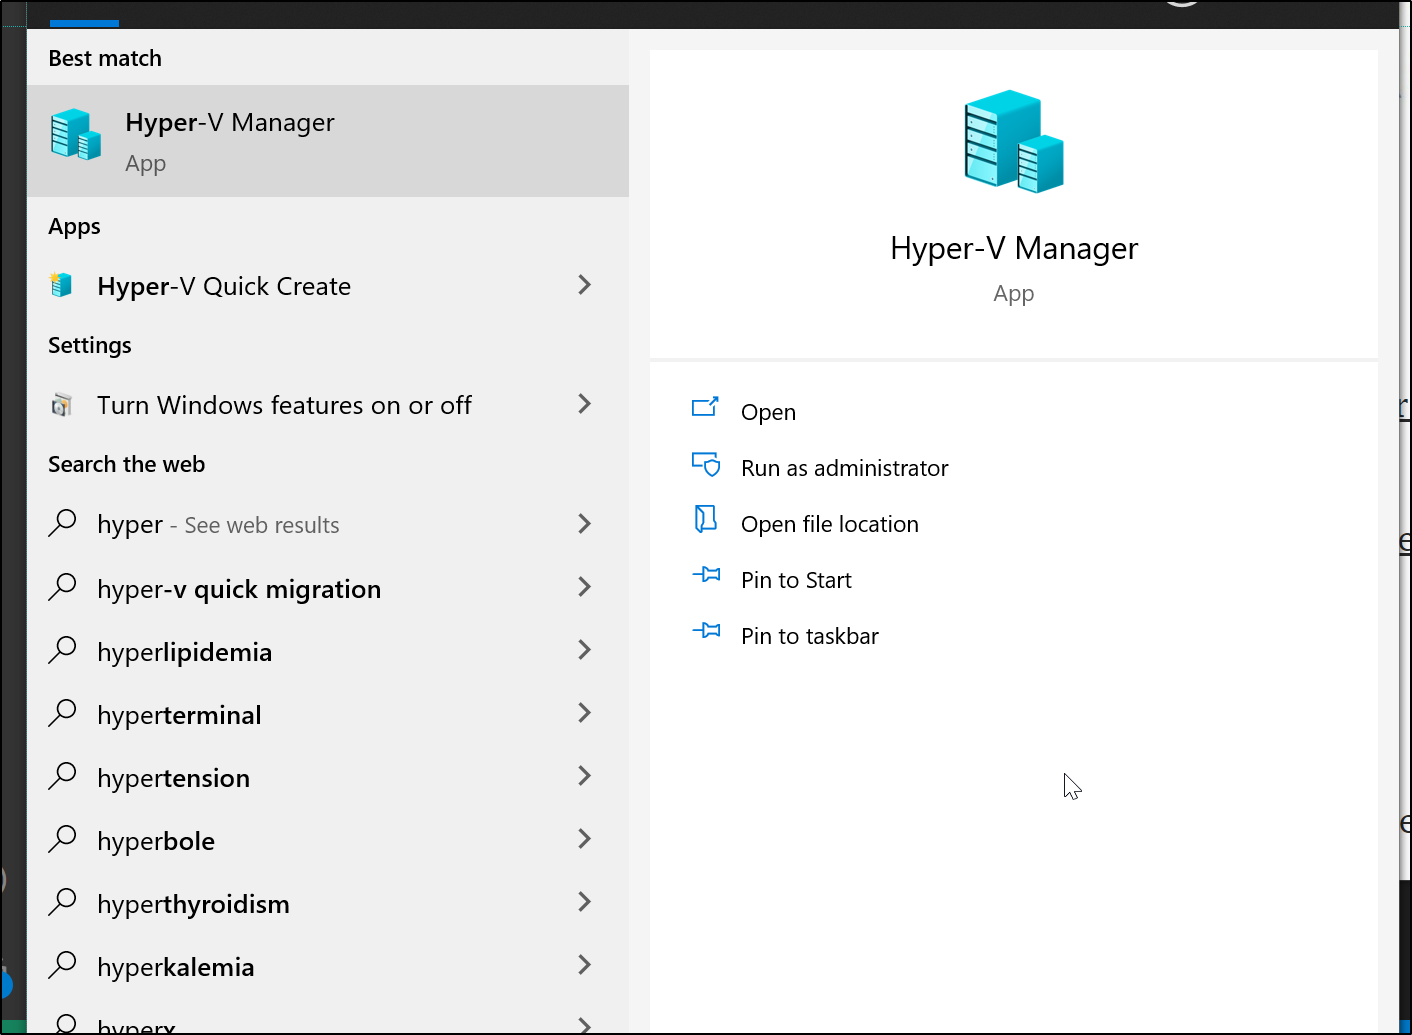Open Turn Windows features on or off
This screenshot has height=1035, width=1412.
point(328,405)
